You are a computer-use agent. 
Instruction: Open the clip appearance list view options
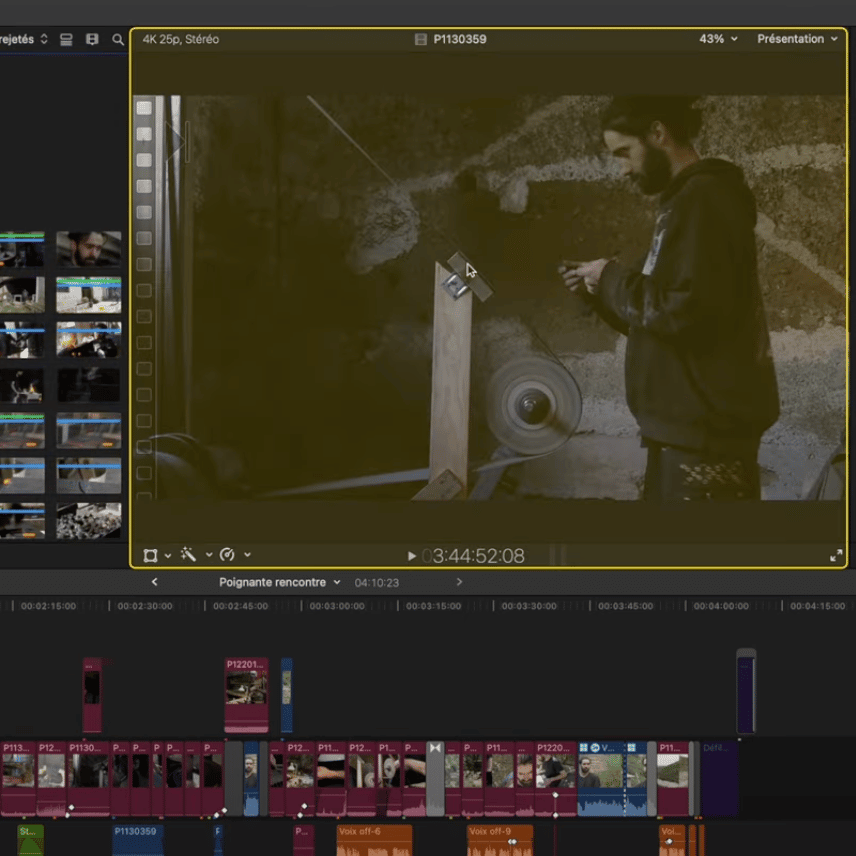[x=66, y=39]
